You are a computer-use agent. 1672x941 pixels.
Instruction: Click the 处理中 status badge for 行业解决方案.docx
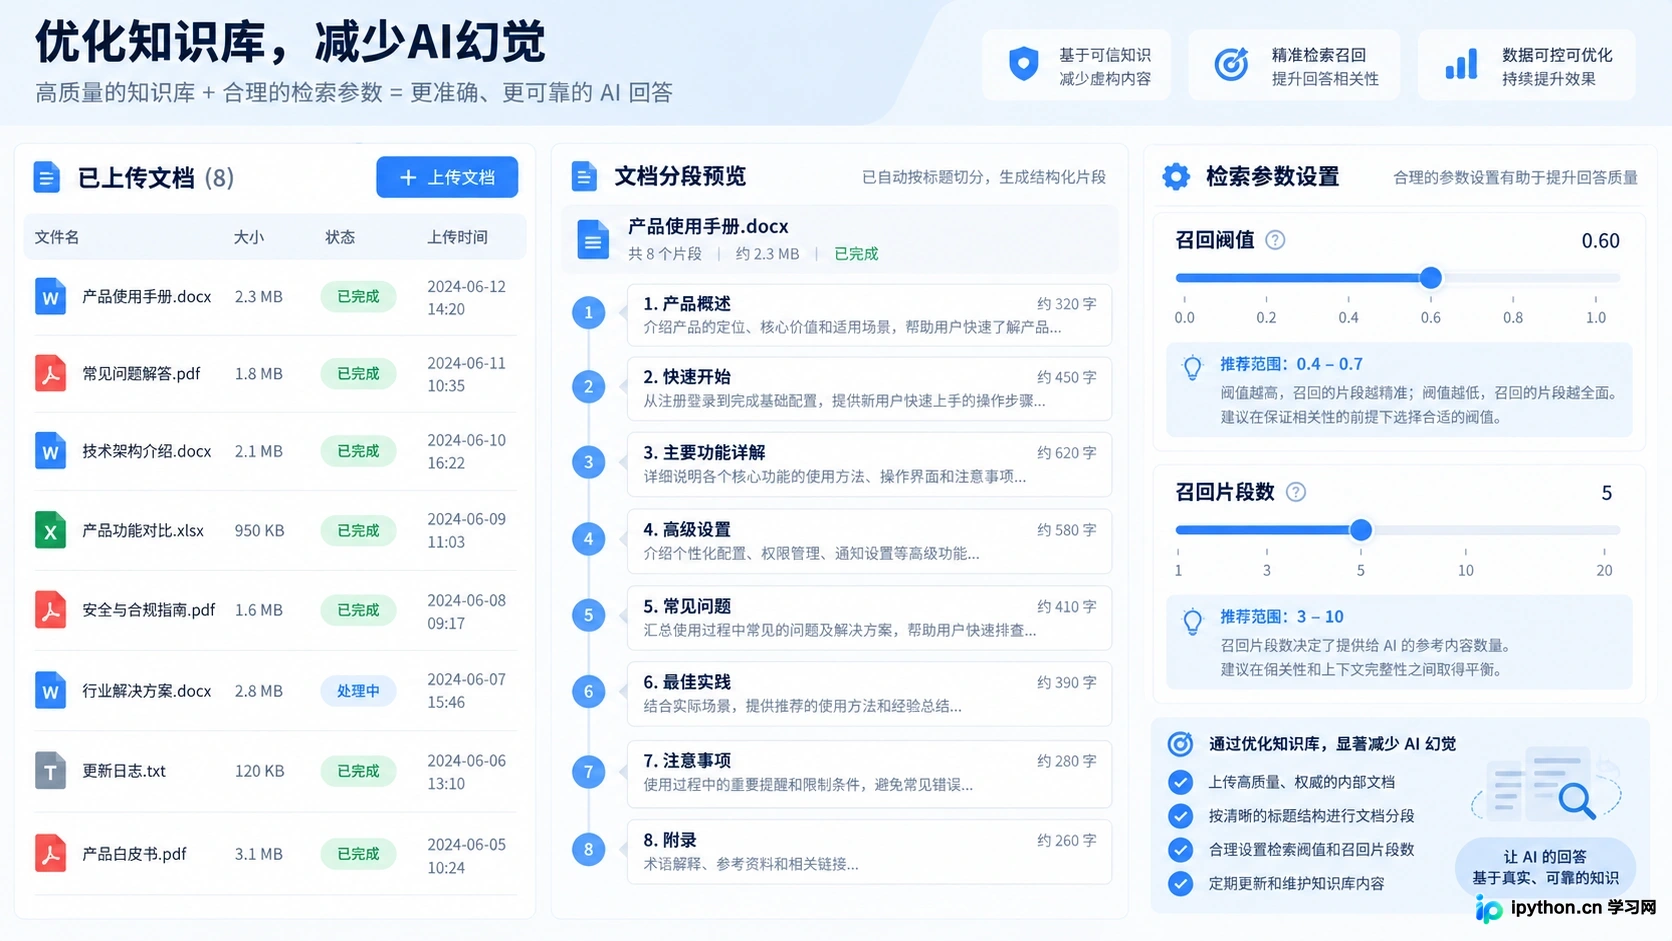click(x=358, y=691)
